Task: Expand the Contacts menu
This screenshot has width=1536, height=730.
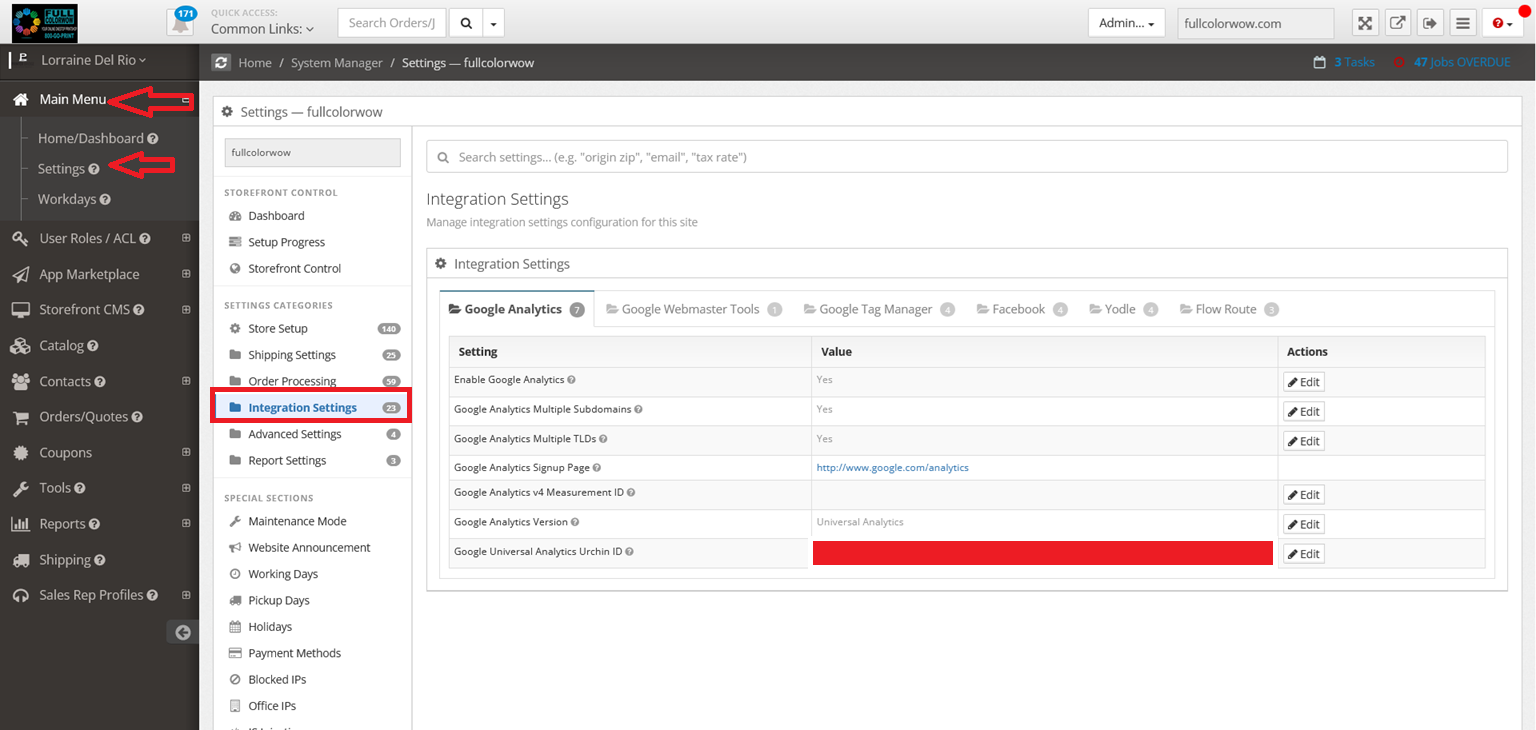Action: point(186,381)
